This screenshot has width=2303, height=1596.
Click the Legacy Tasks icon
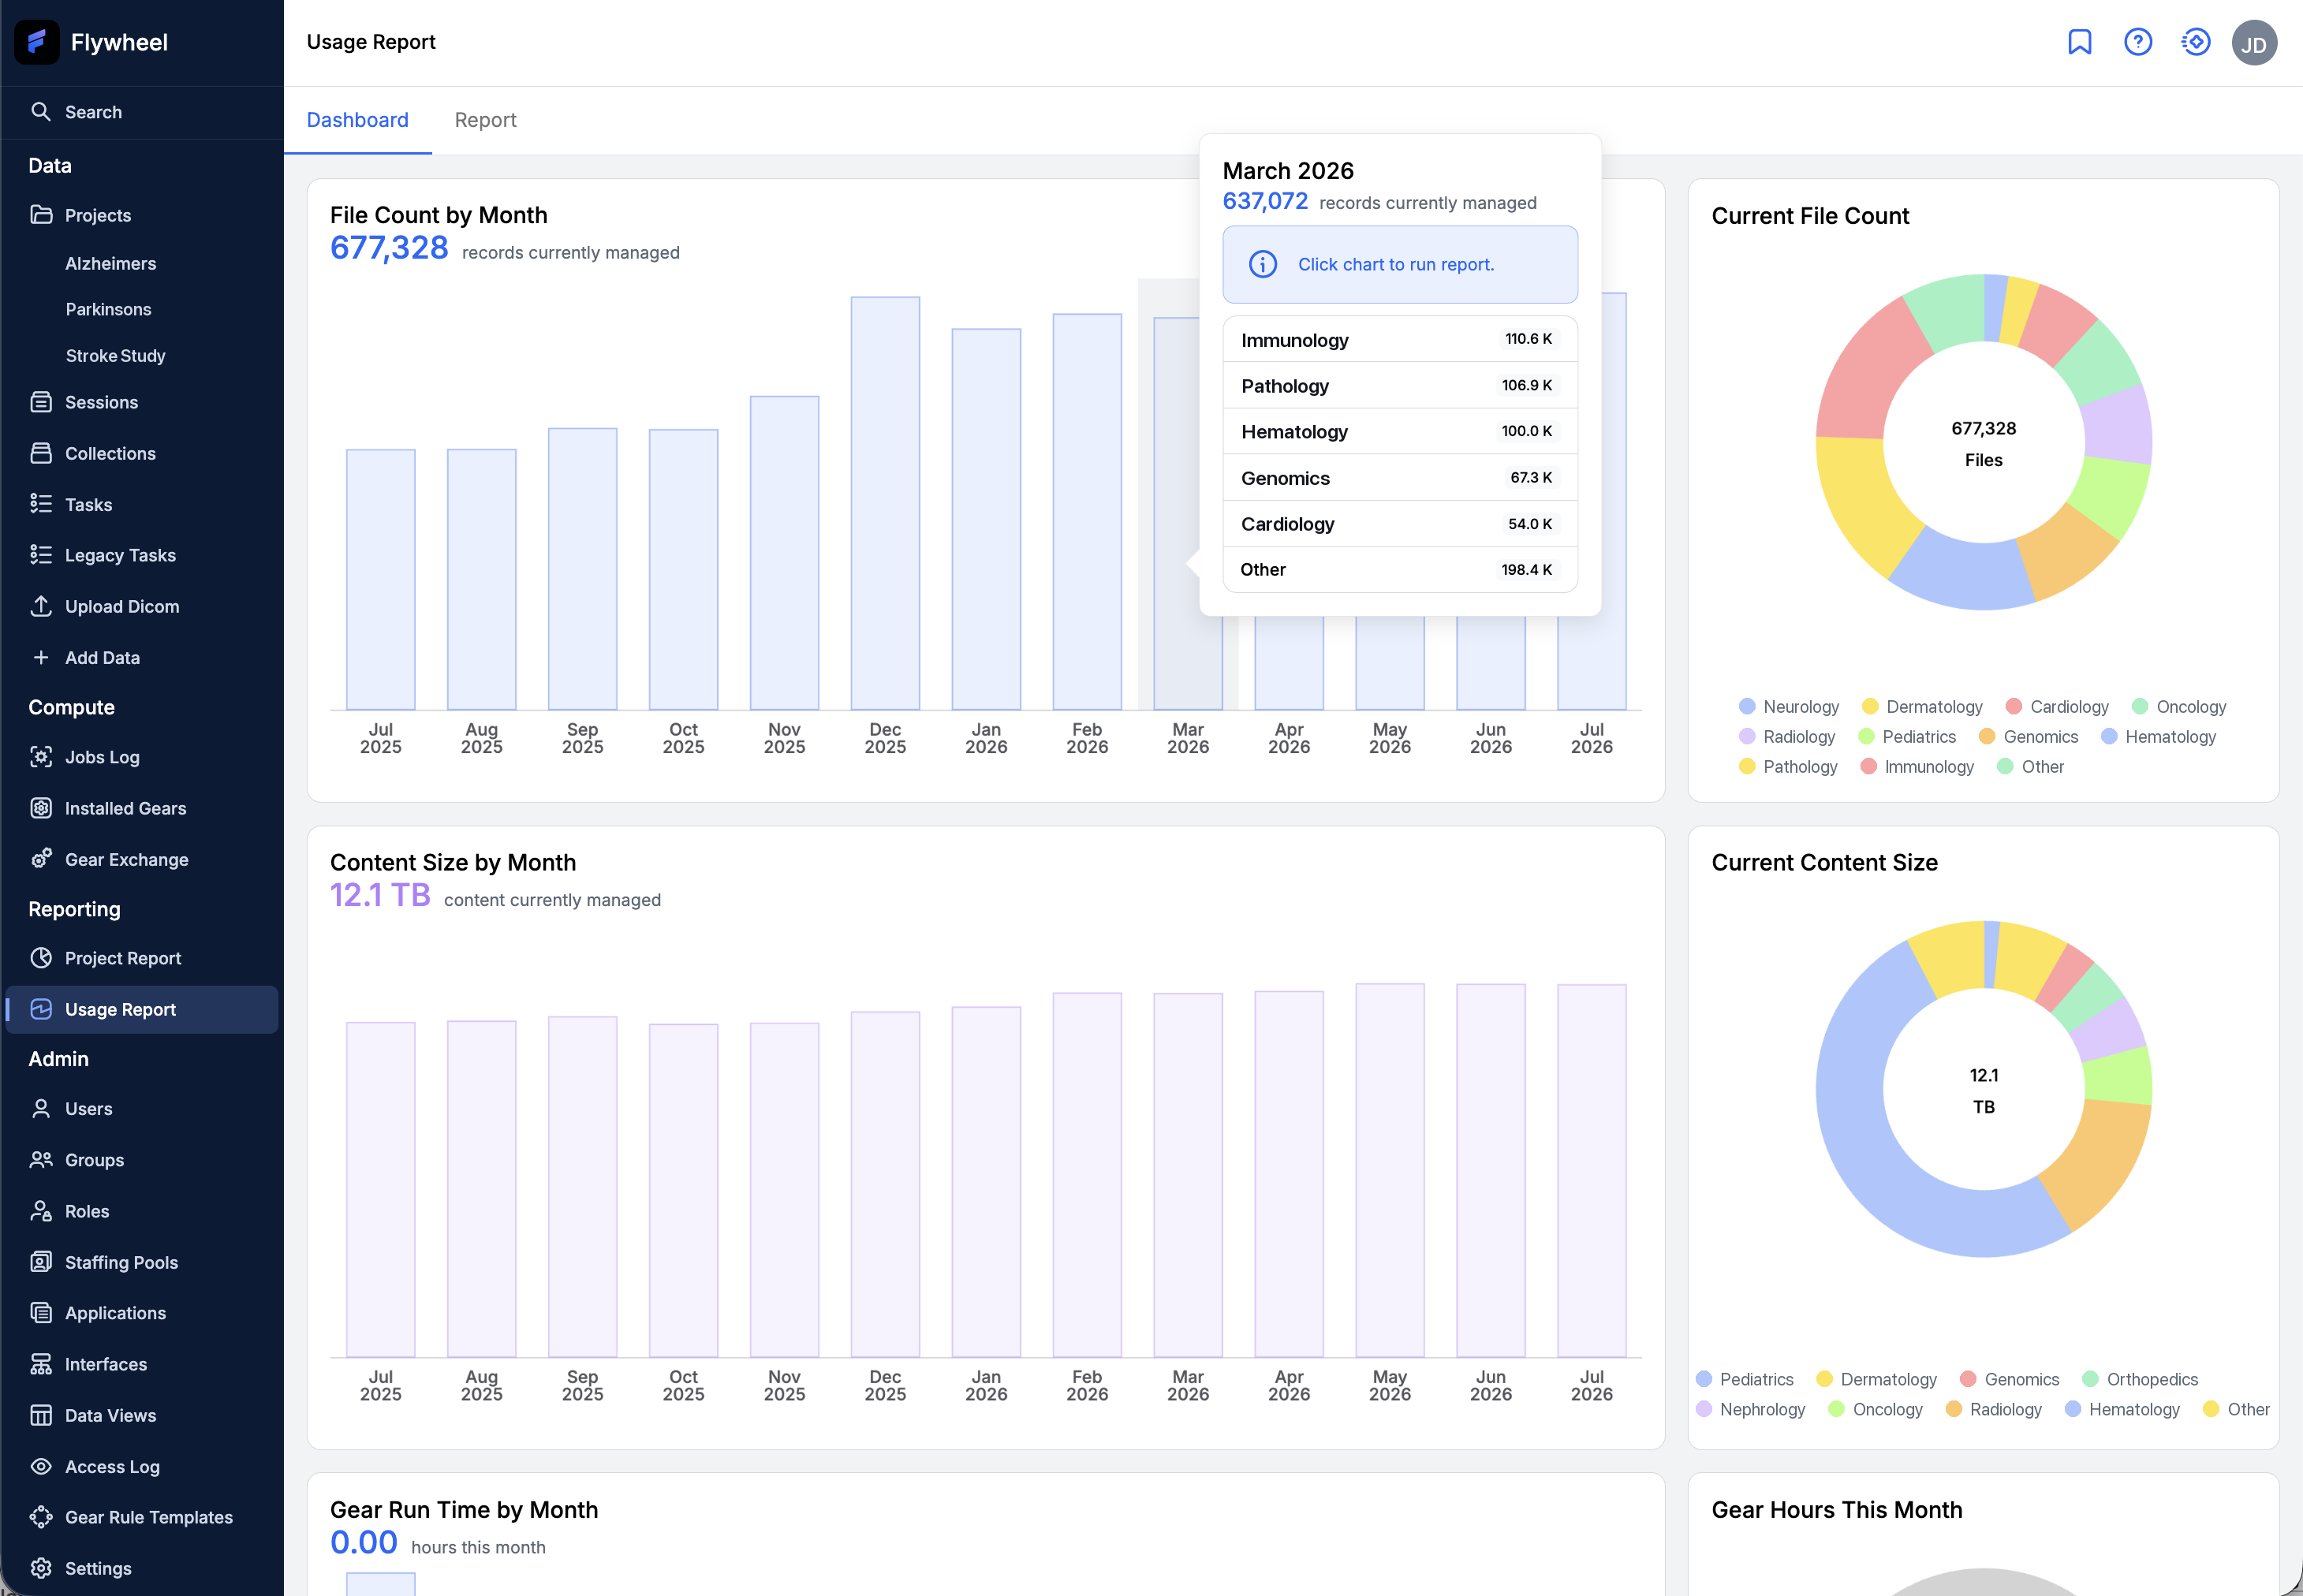pos(41,555)
